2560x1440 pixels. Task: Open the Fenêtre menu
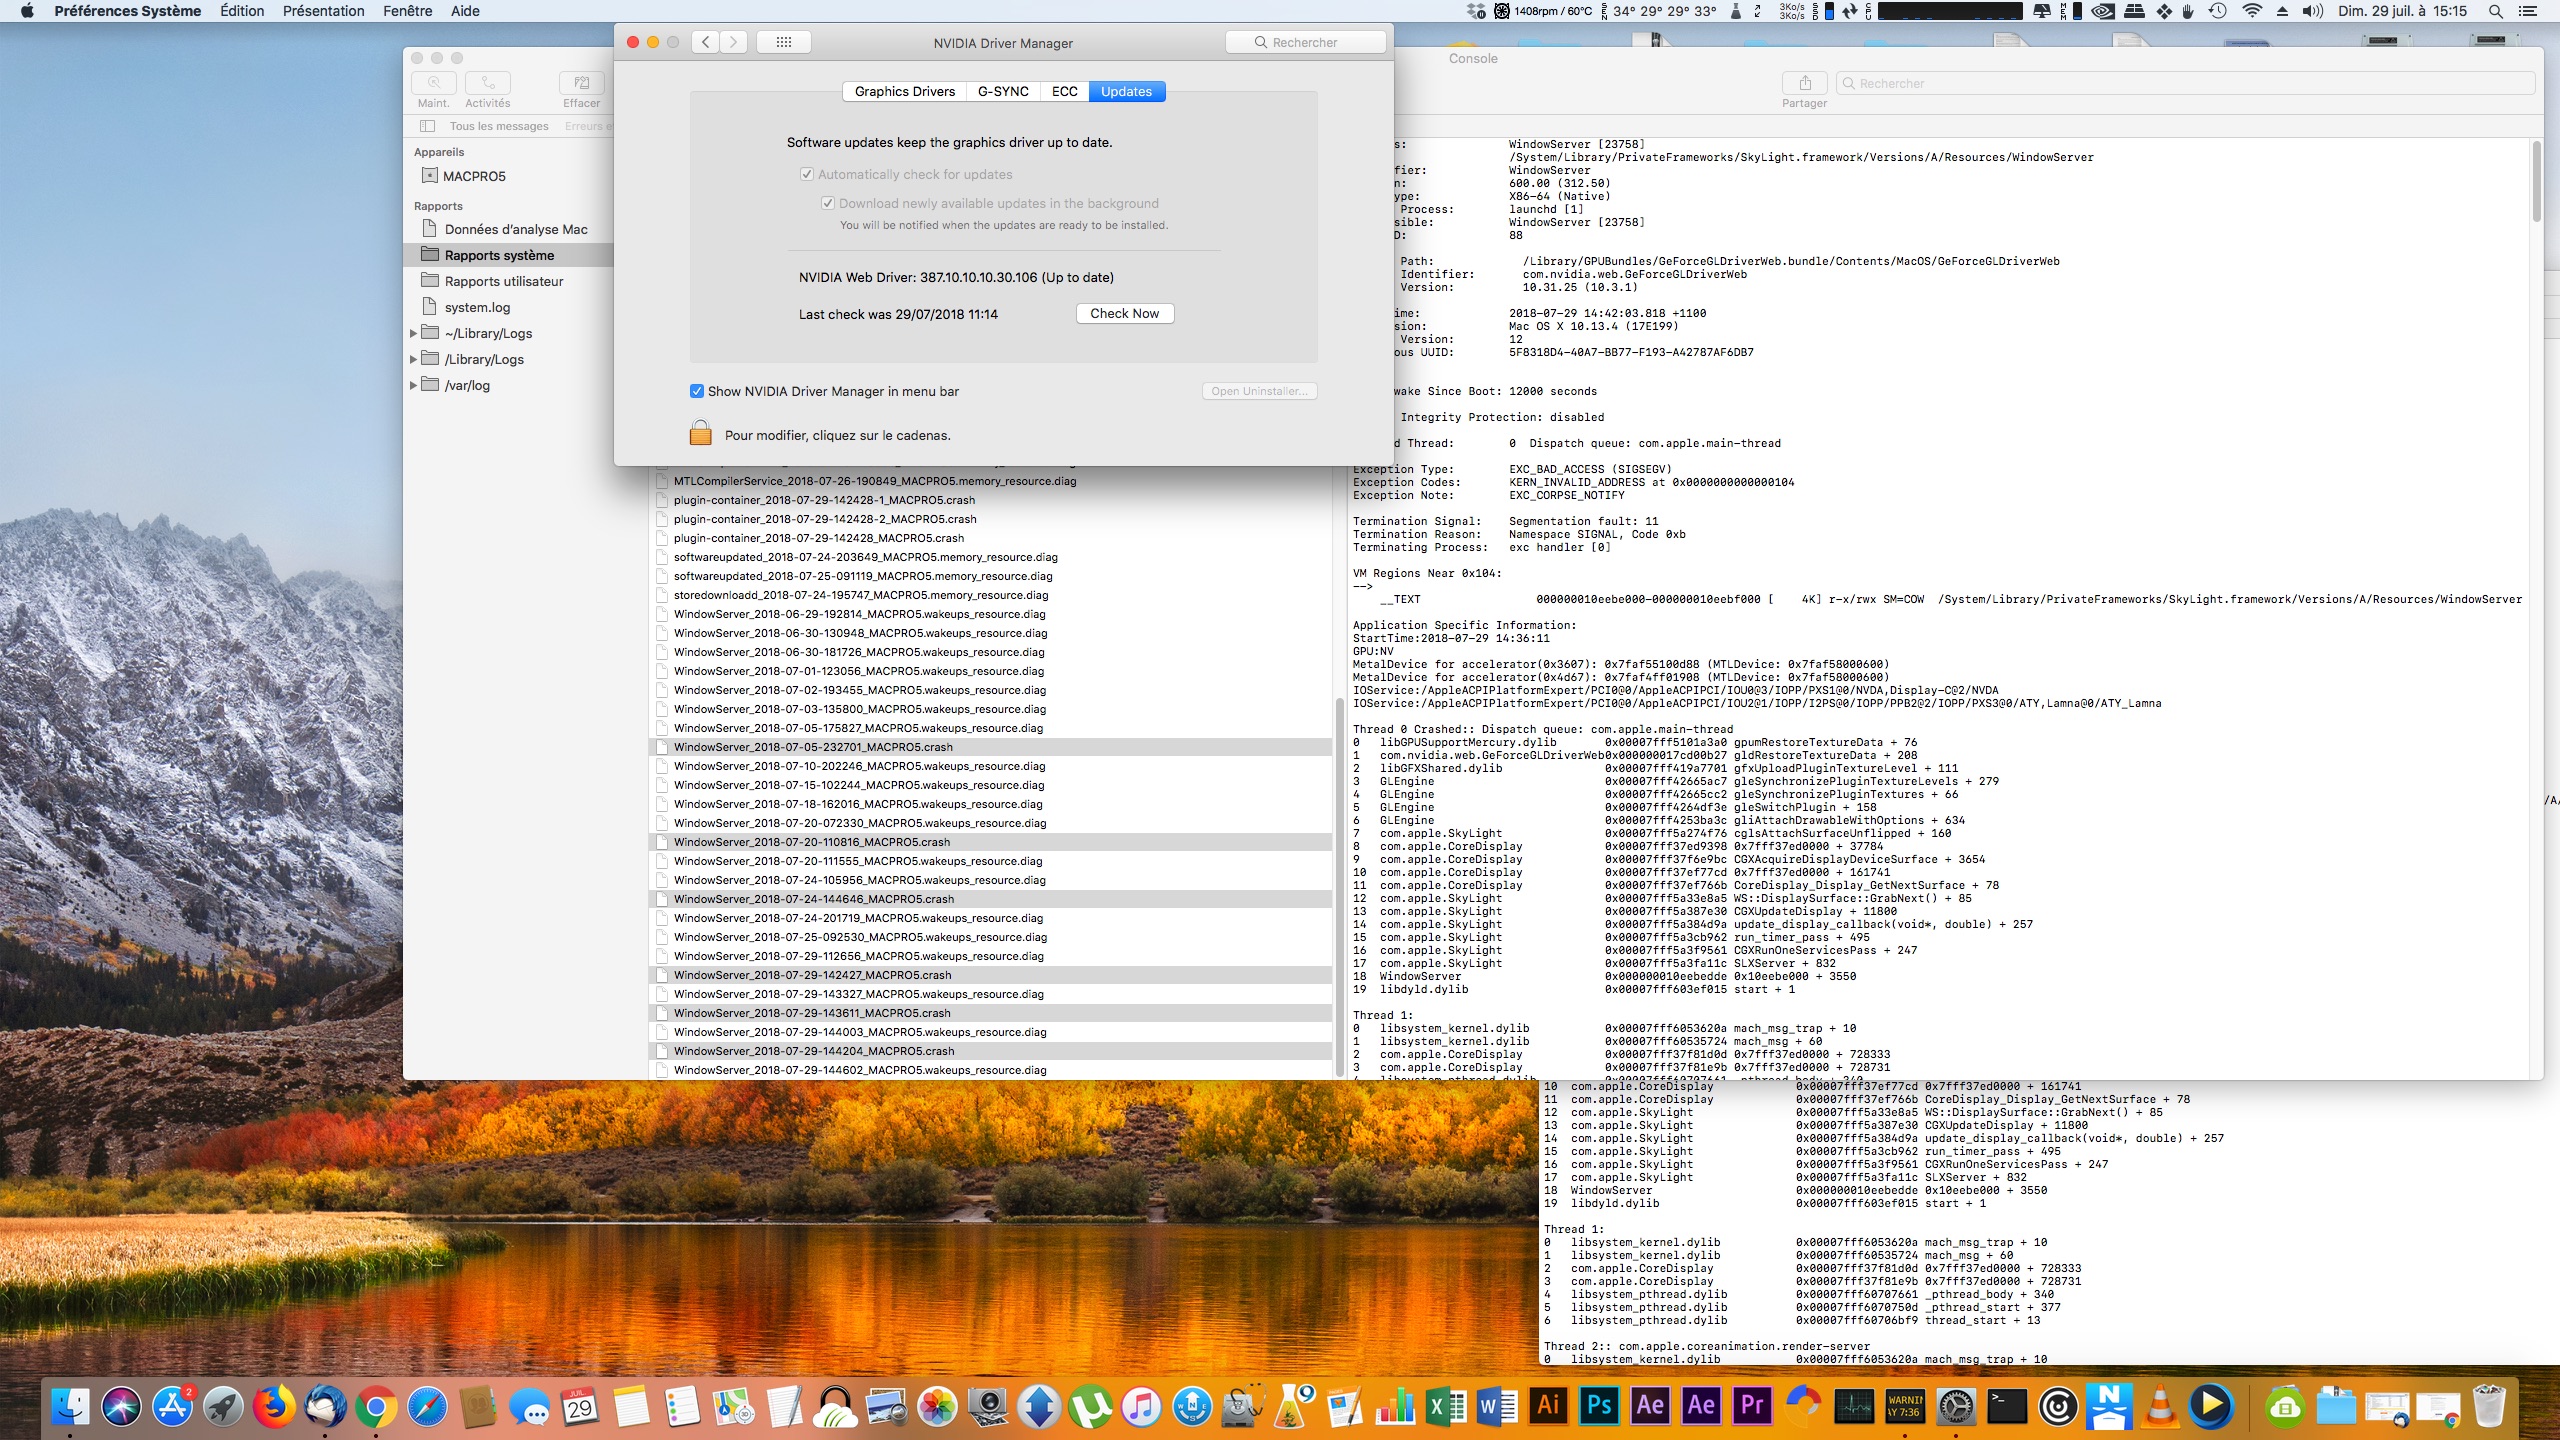(x=407, y=11)
